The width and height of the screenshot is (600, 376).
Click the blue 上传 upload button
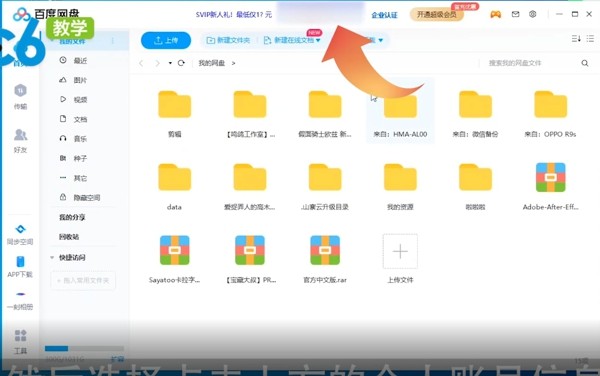(x=166, y=40)
